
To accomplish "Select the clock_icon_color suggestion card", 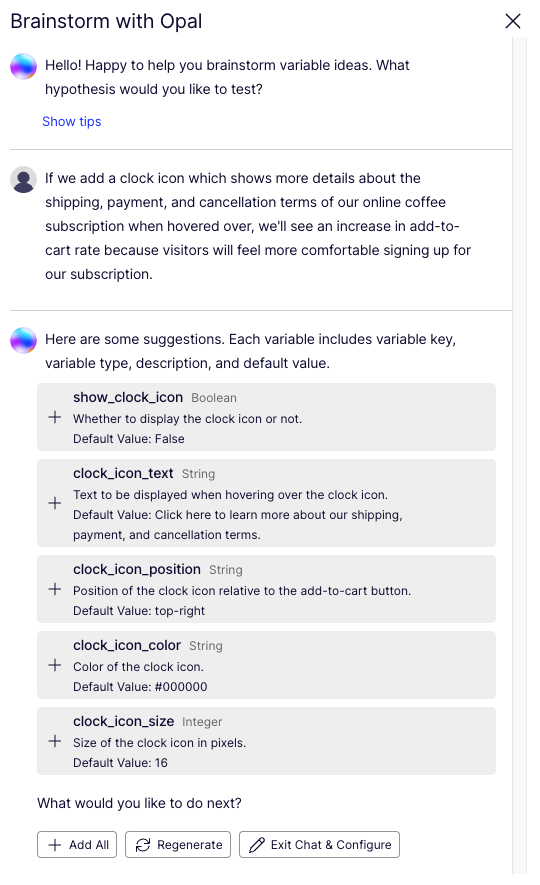I will pos(266,665).
